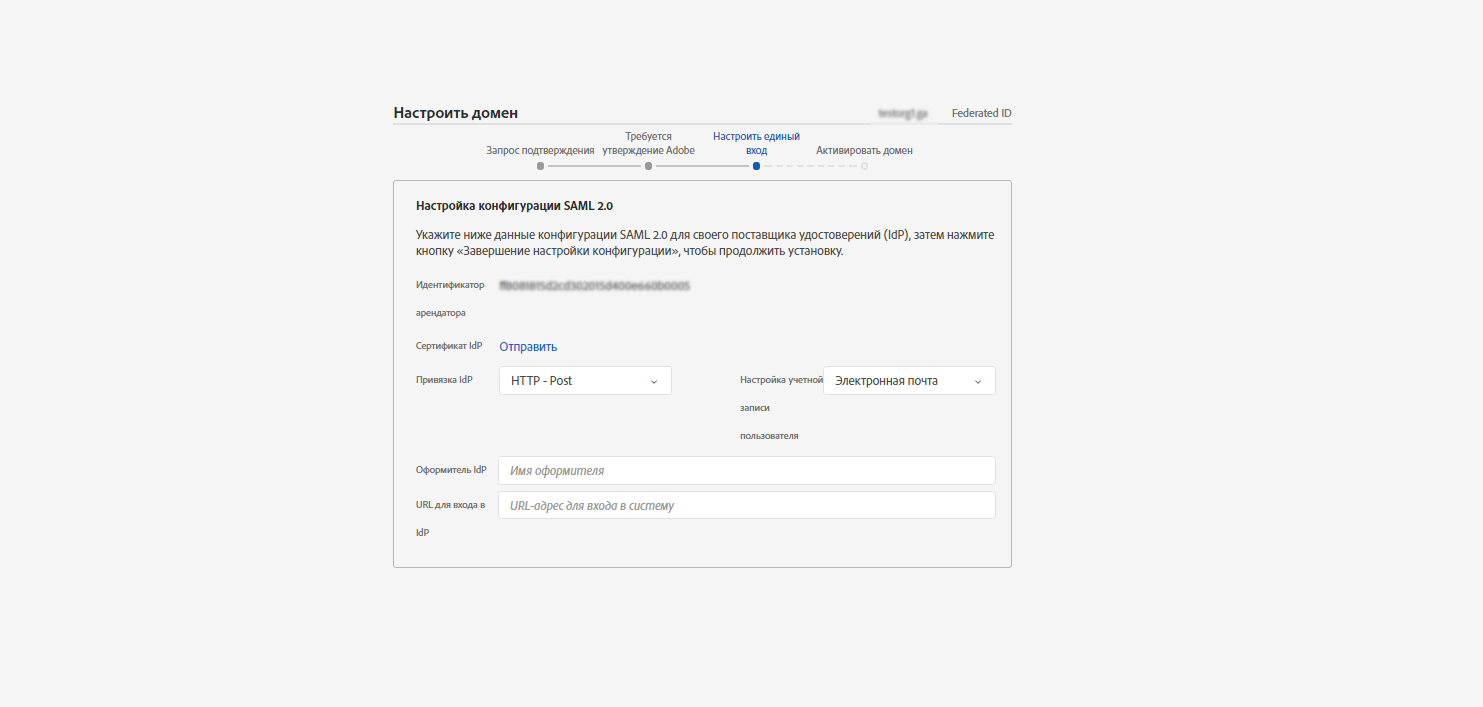This screenshot has height=707, width=1483.
Task: Click the Оформитель IdP label
Action: [451, 470]
